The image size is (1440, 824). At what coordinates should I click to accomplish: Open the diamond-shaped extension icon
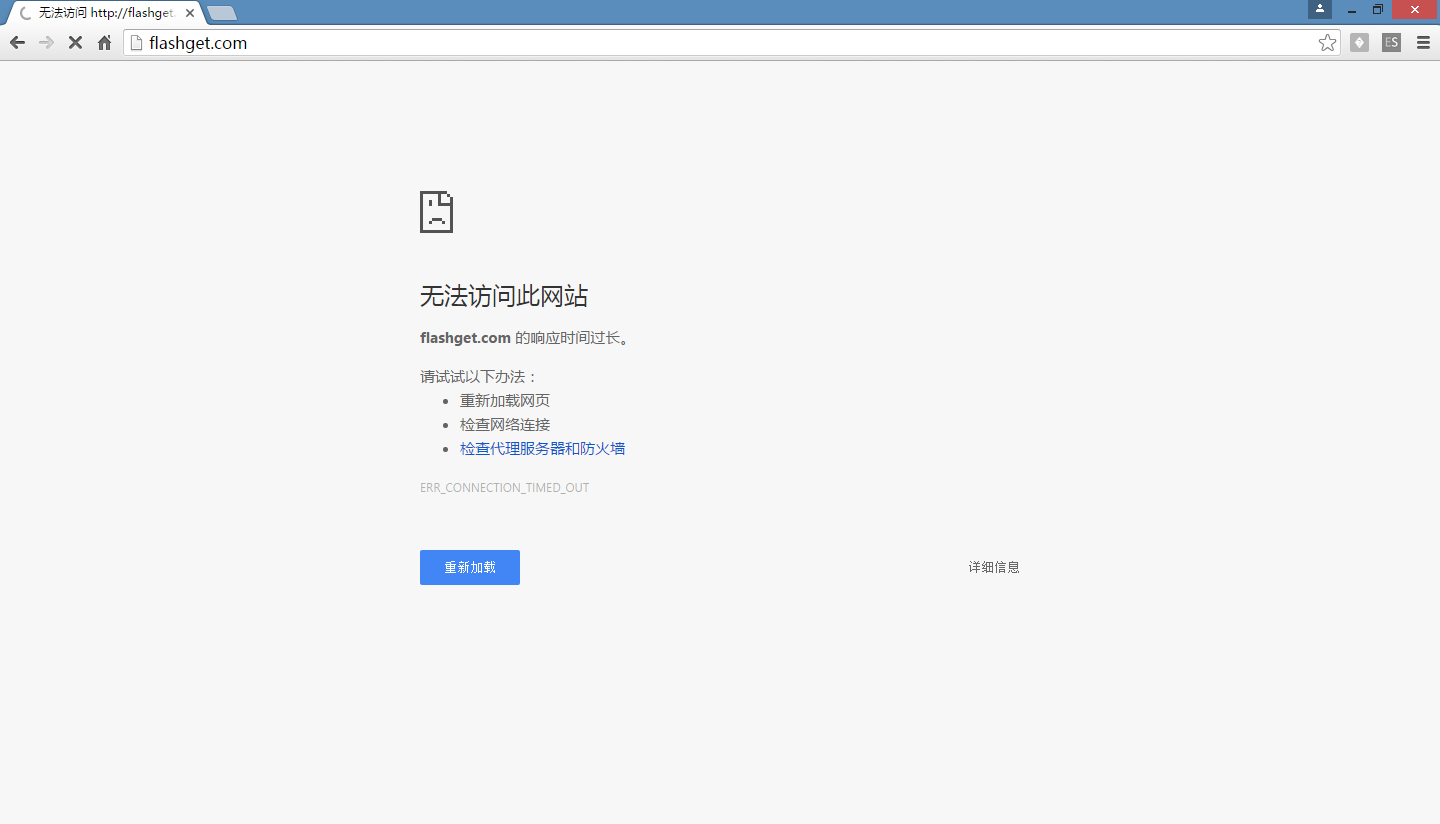pos(1359,42)
